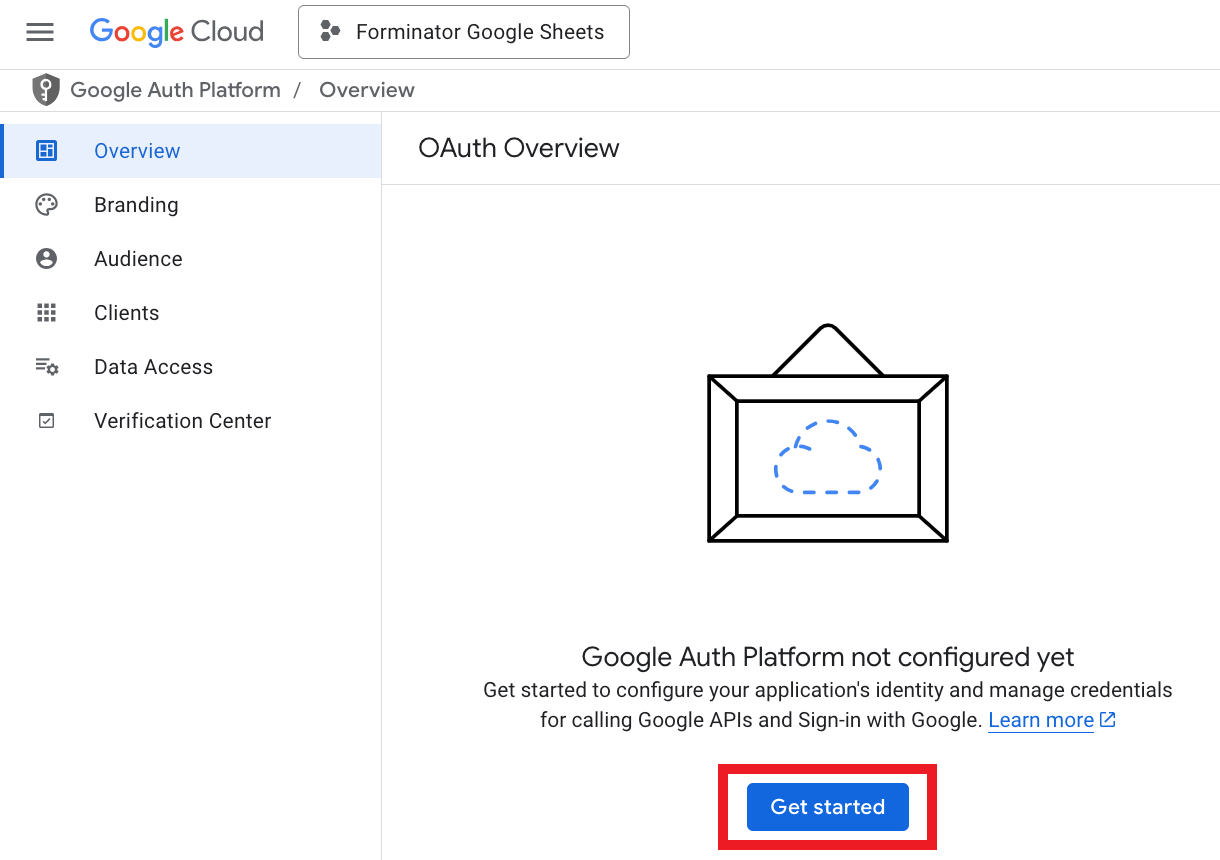The image size is (1220, 860).
Task: Open the Clients section
Action: point(192,313)
